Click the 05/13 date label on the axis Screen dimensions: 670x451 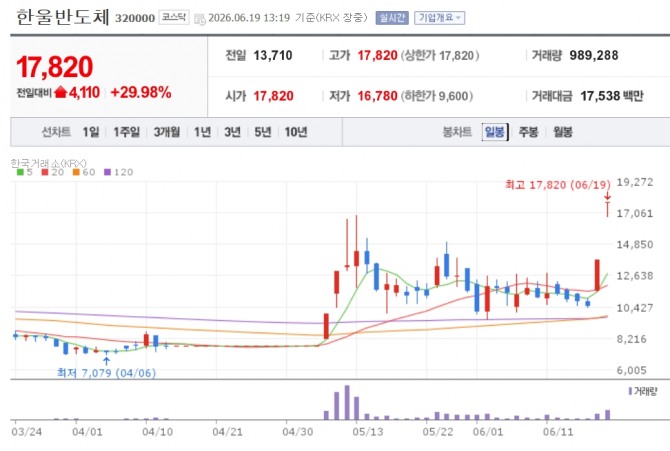(x=368, y=432)
